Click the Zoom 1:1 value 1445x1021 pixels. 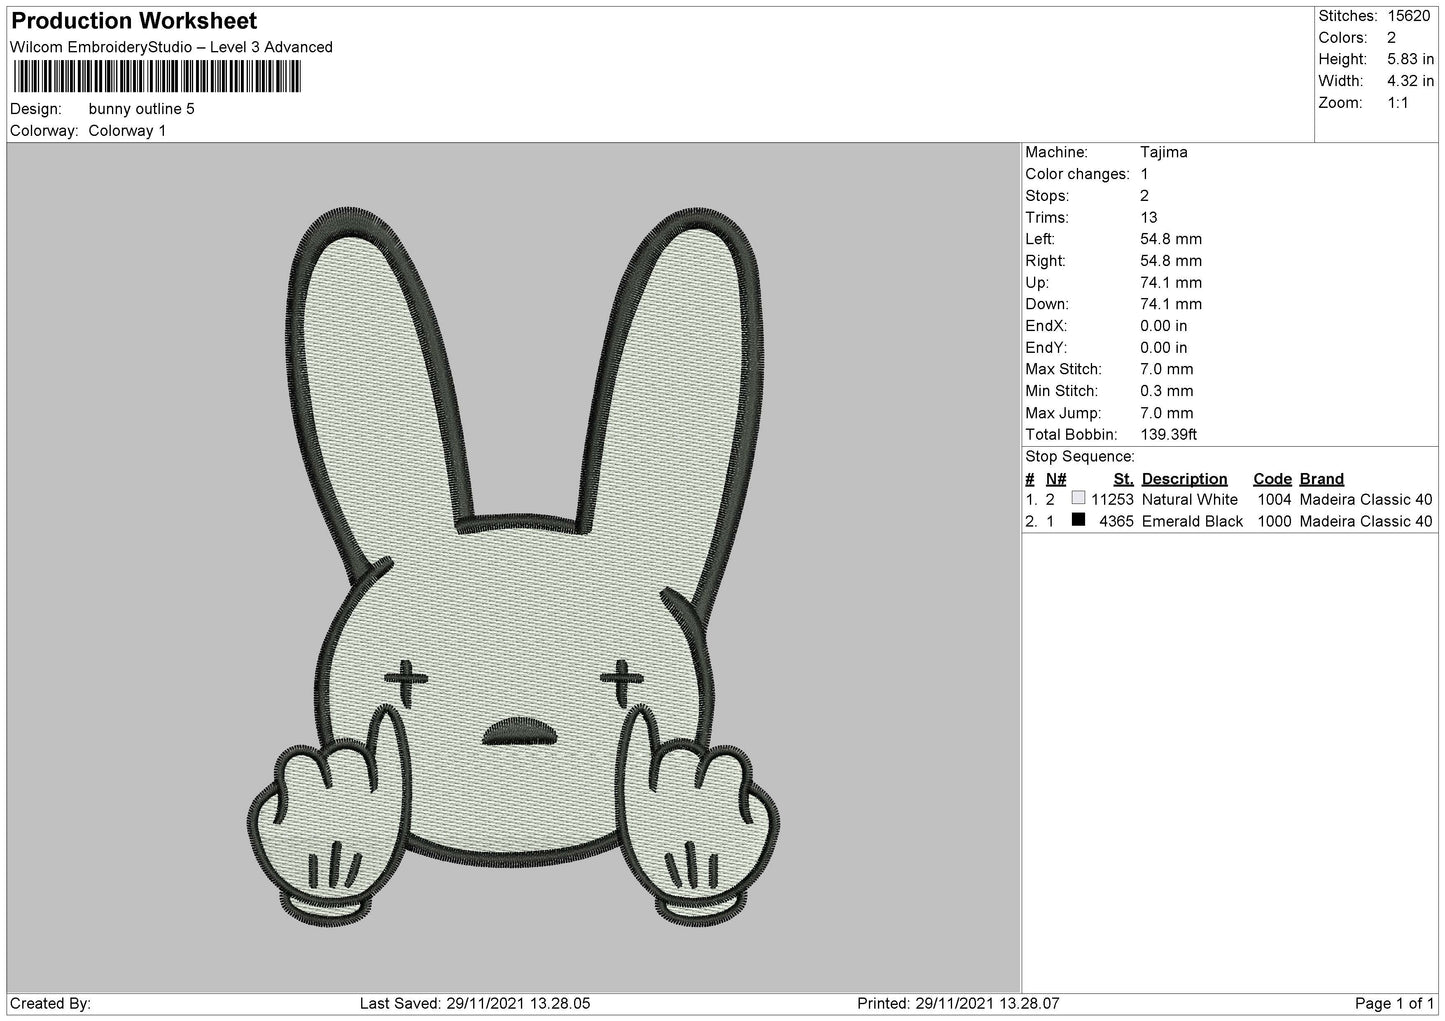pyautogui.click(x=1398, y=103)
